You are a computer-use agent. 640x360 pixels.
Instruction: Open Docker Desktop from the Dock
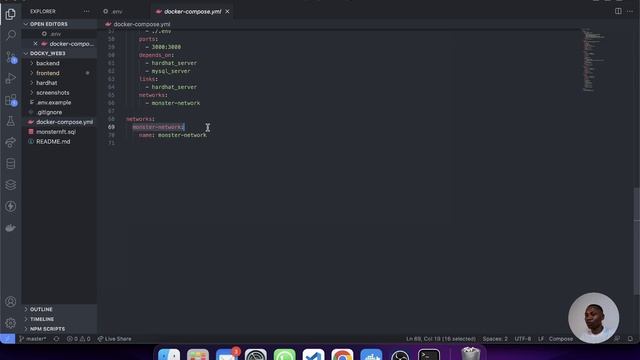click(371, 354)
